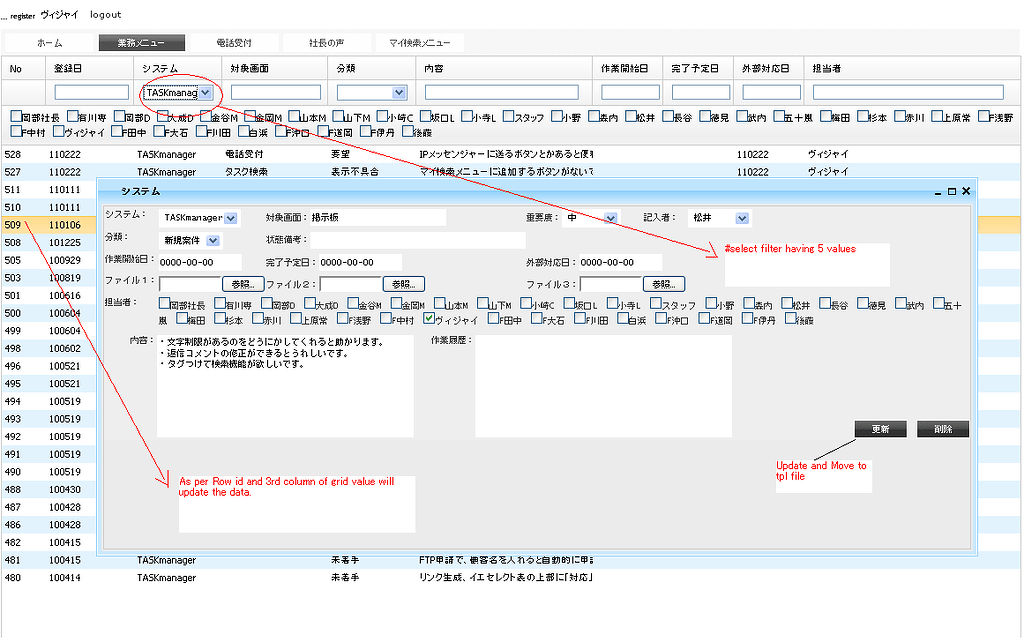Click the 参照 button for ファイル3
The image size is (1024, 642).
pyautogui.click(x=664, y=284)
